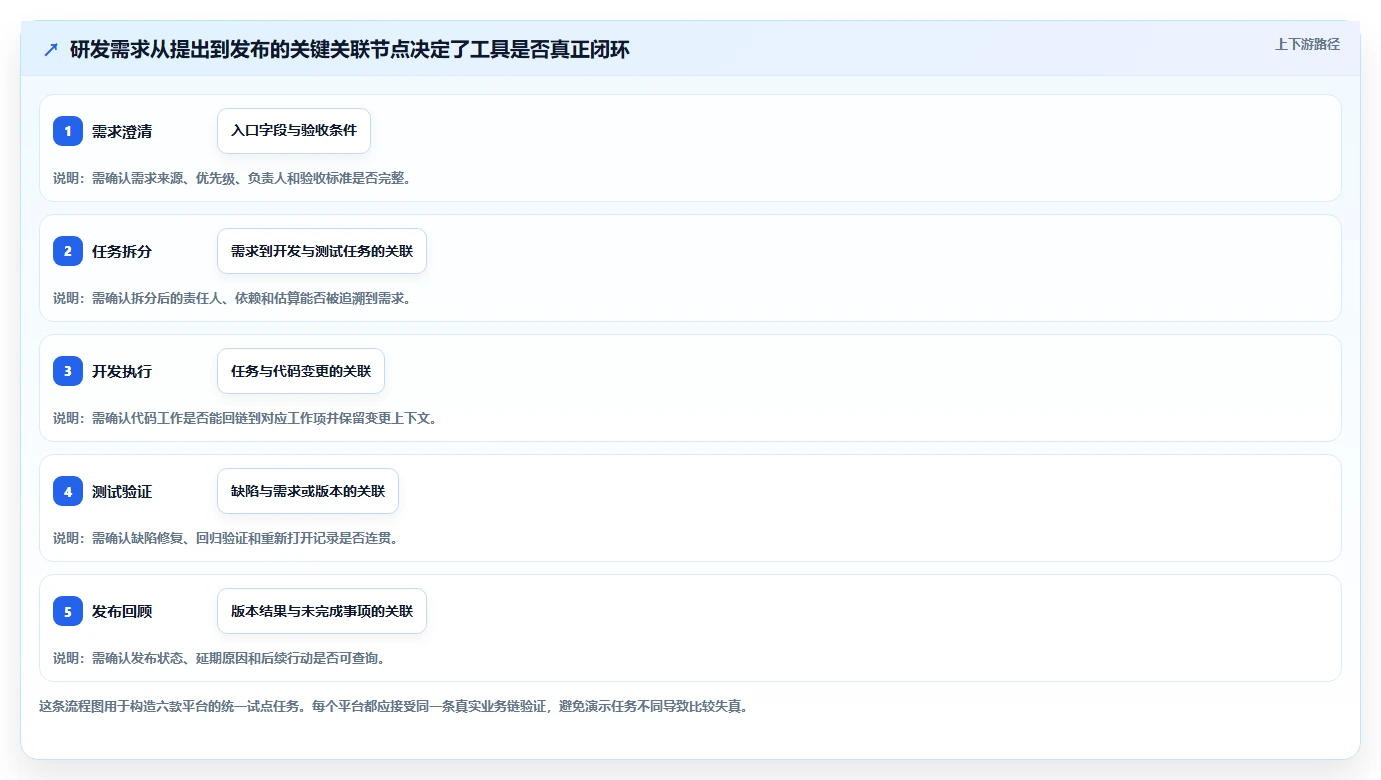Click step number badge 2 for 任务拆分
Image resolution: width=1381 pixels, height=780 pixels.
click(x=68, y=251)
